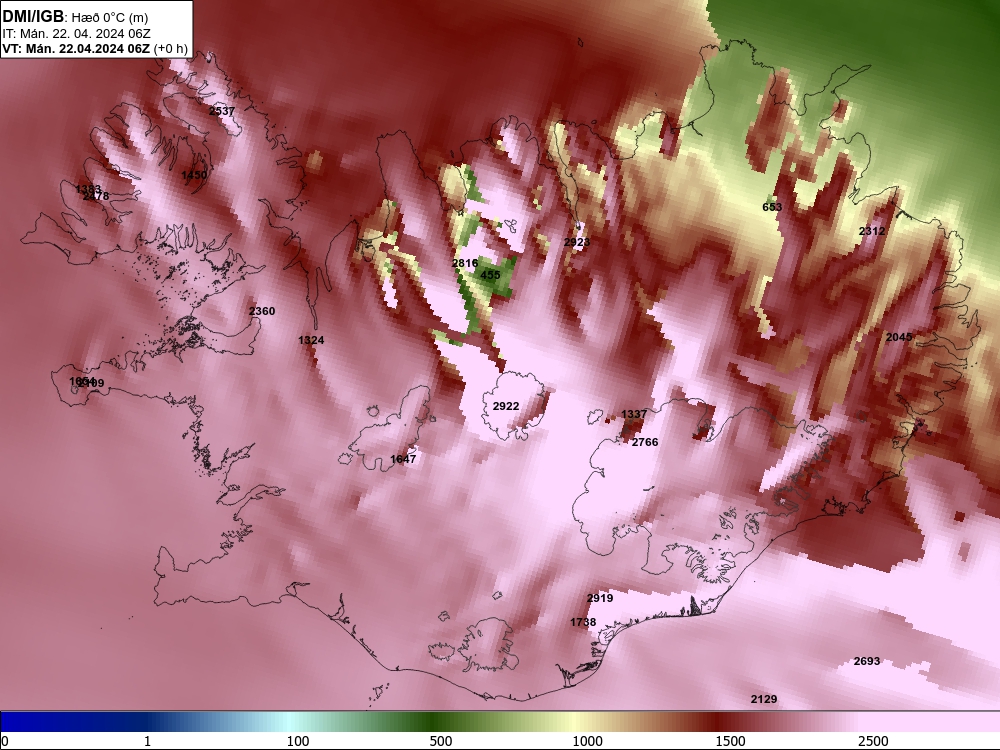Click the 1450 height label

pos(194,175)
